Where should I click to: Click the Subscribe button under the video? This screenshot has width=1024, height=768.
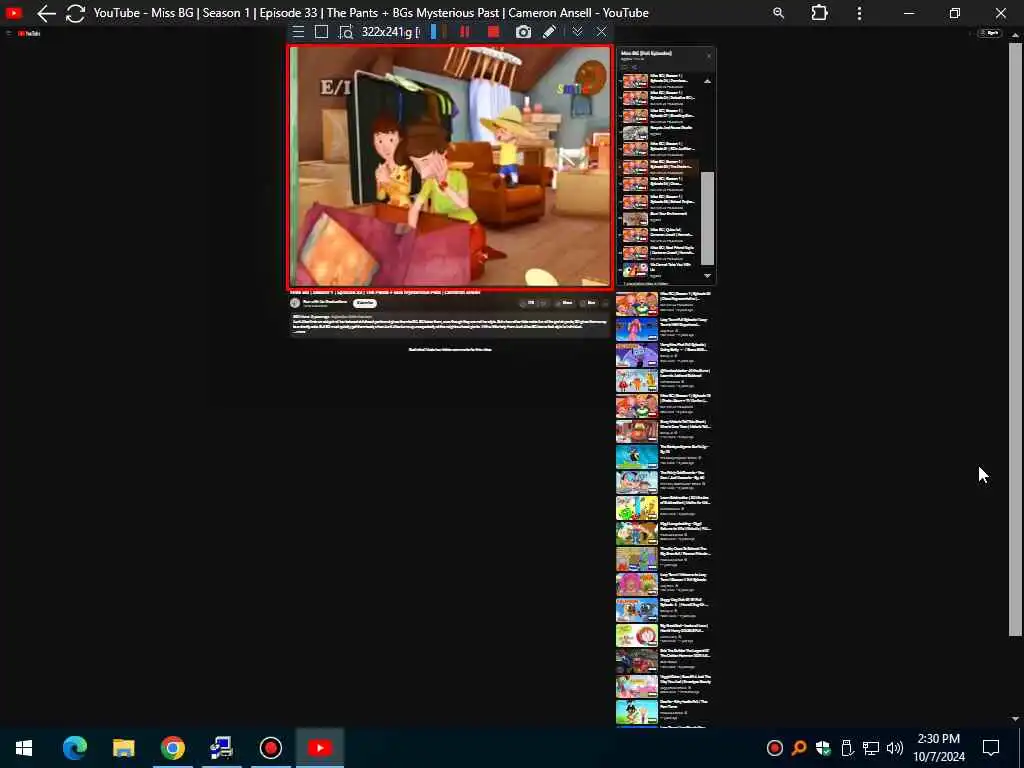click(365, 303)
